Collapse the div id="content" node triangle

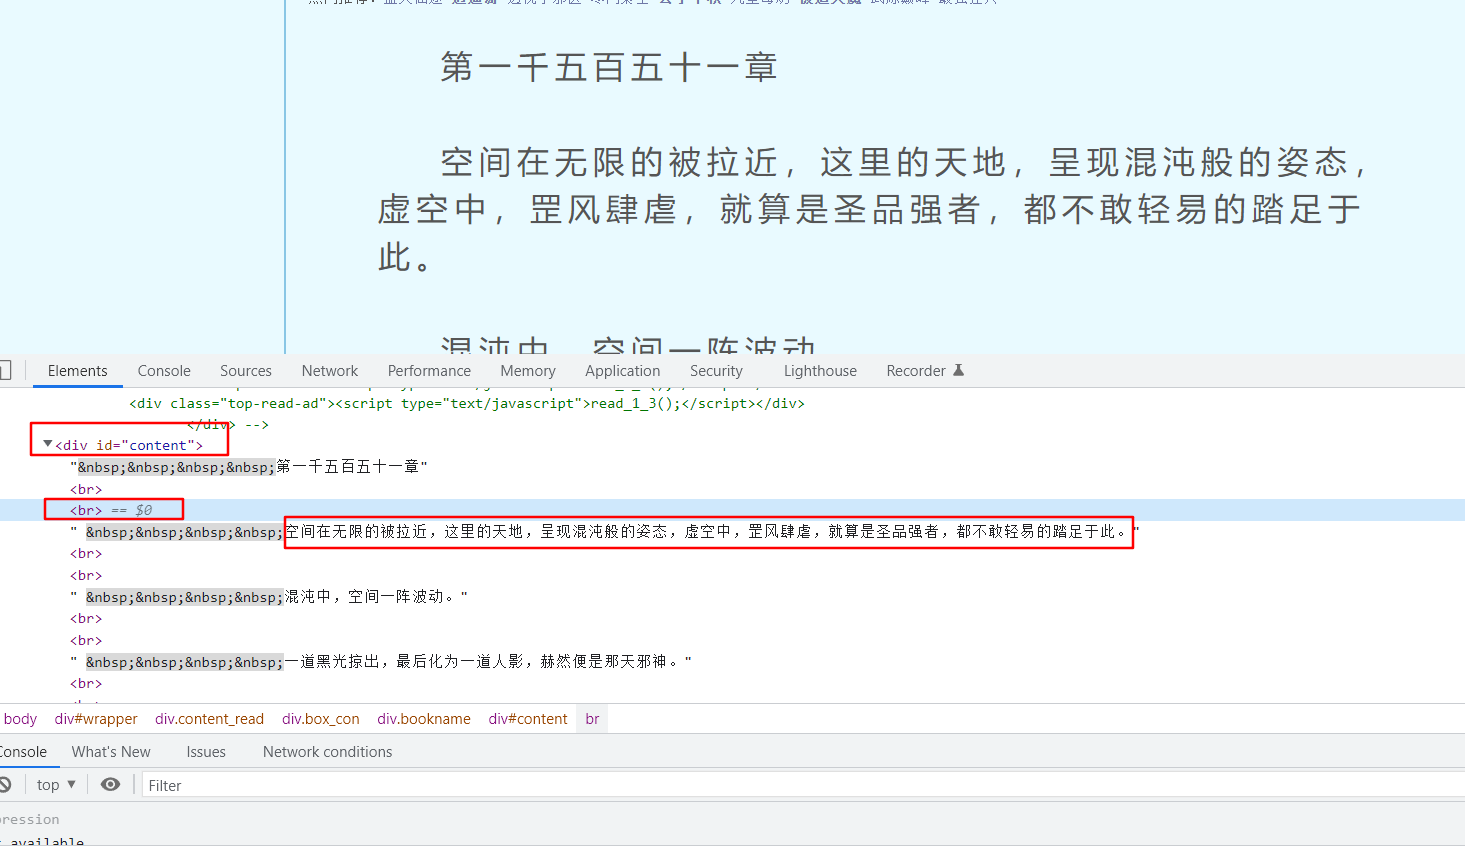(47, 444)
